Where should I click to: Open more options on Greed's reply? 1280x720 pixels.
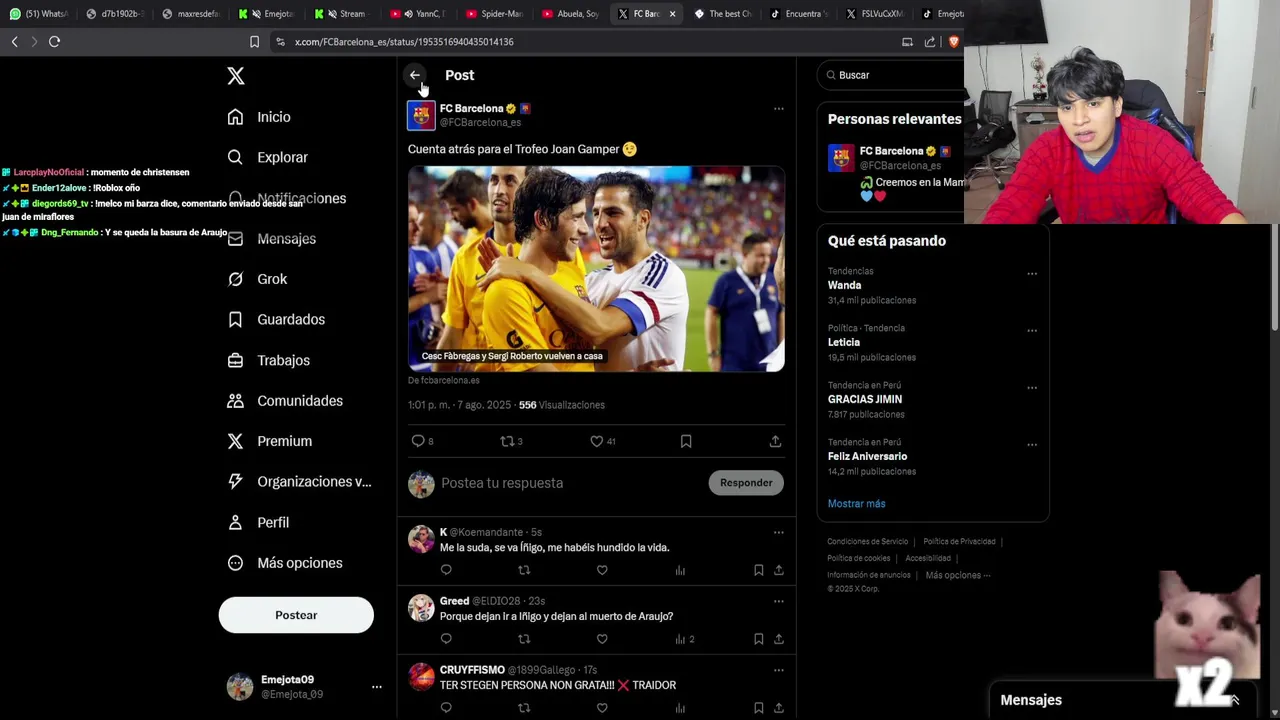[778, 602]
